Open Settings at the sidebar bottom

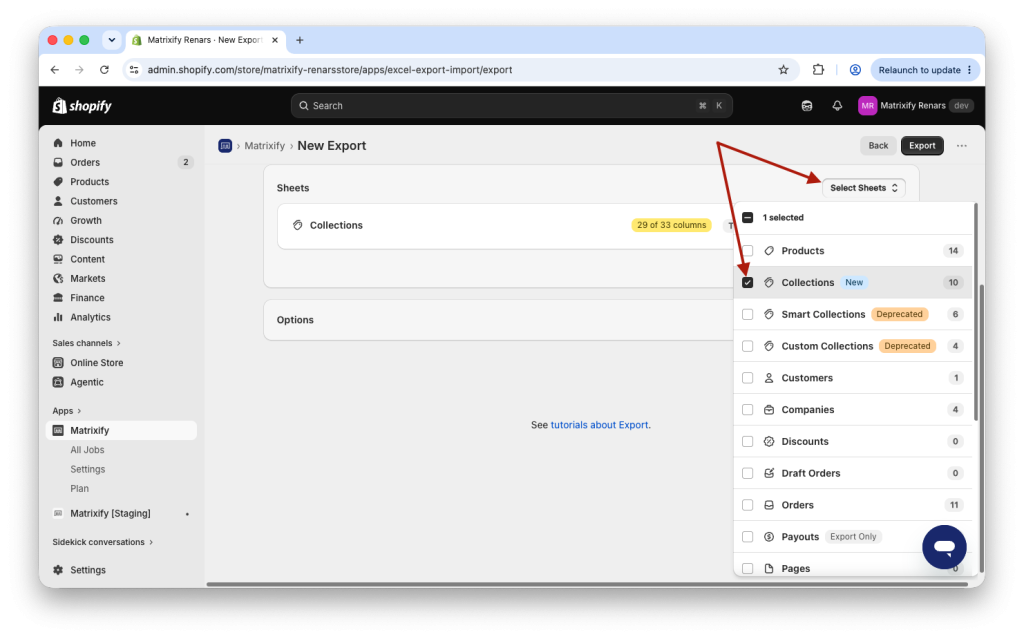88,570
